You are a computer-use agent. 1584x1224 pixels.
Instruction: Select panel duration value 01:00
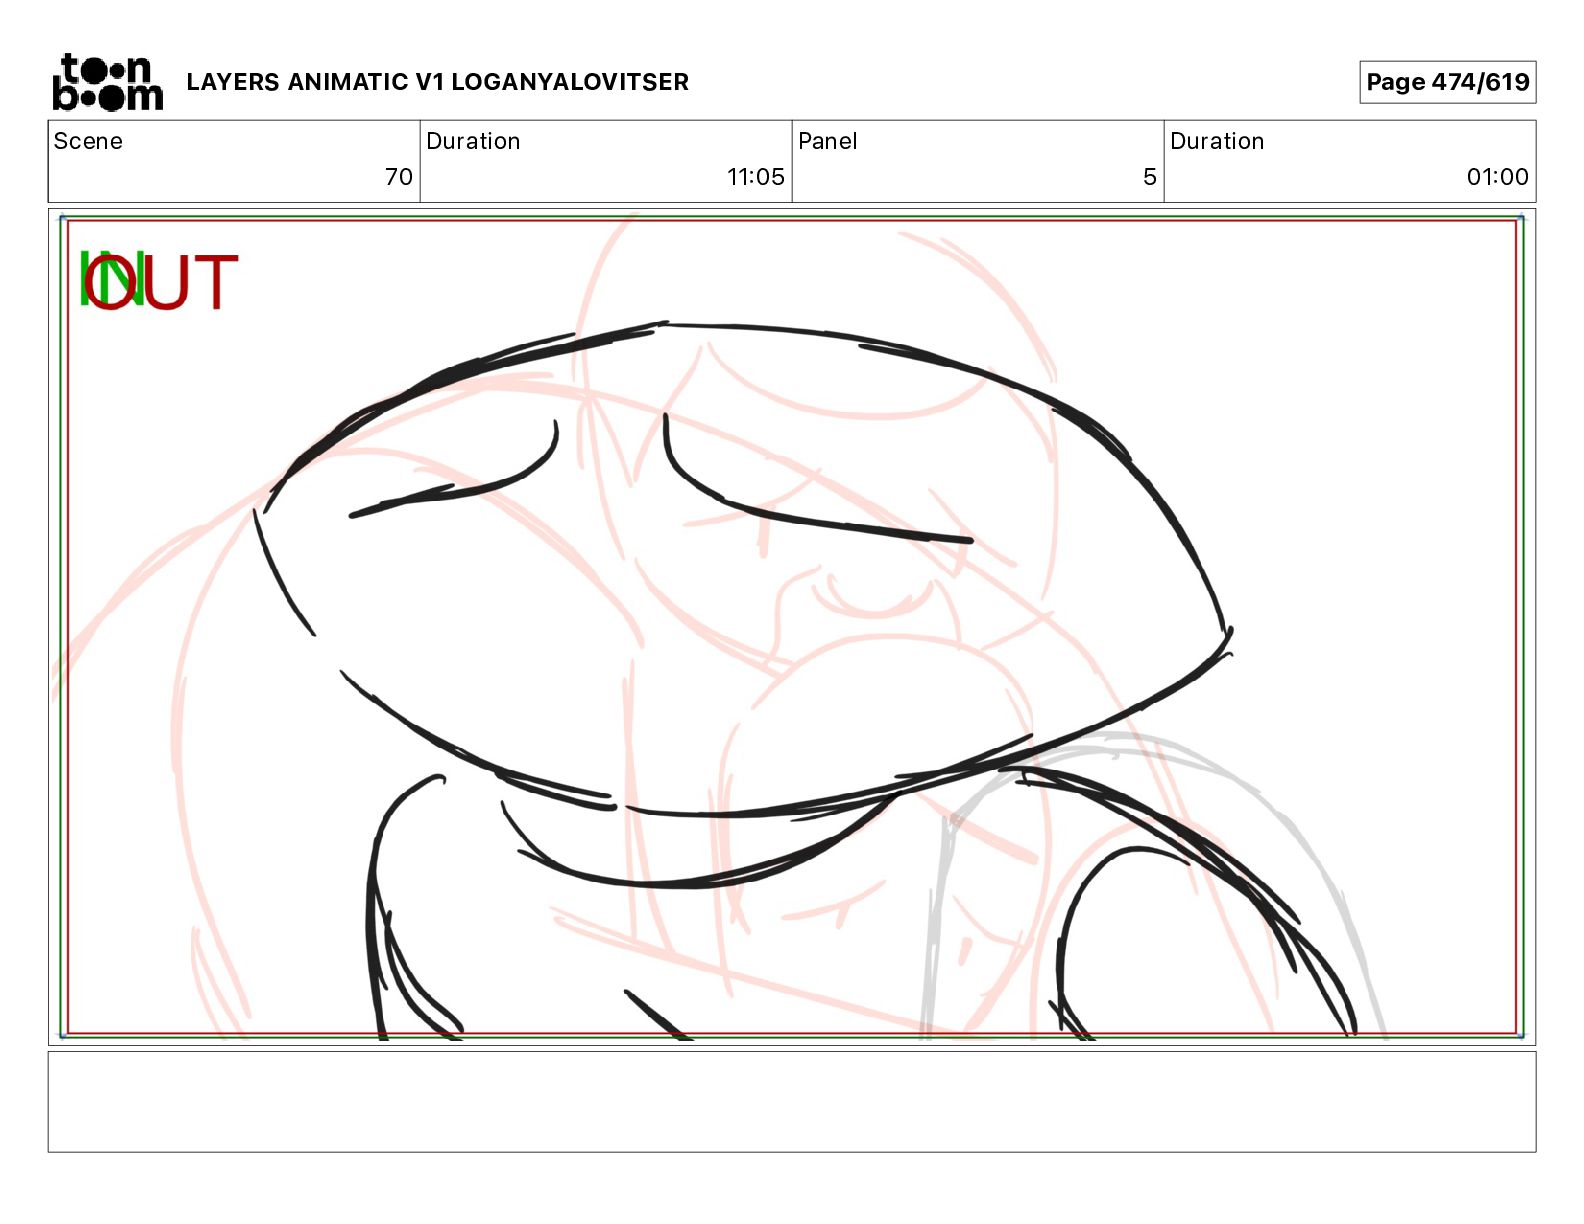click(1497, 177)
